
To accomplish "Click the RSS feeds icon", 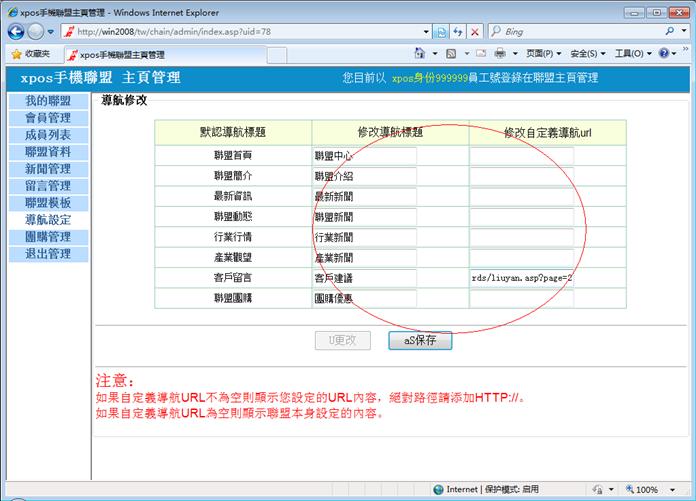I will click(451, 54).
